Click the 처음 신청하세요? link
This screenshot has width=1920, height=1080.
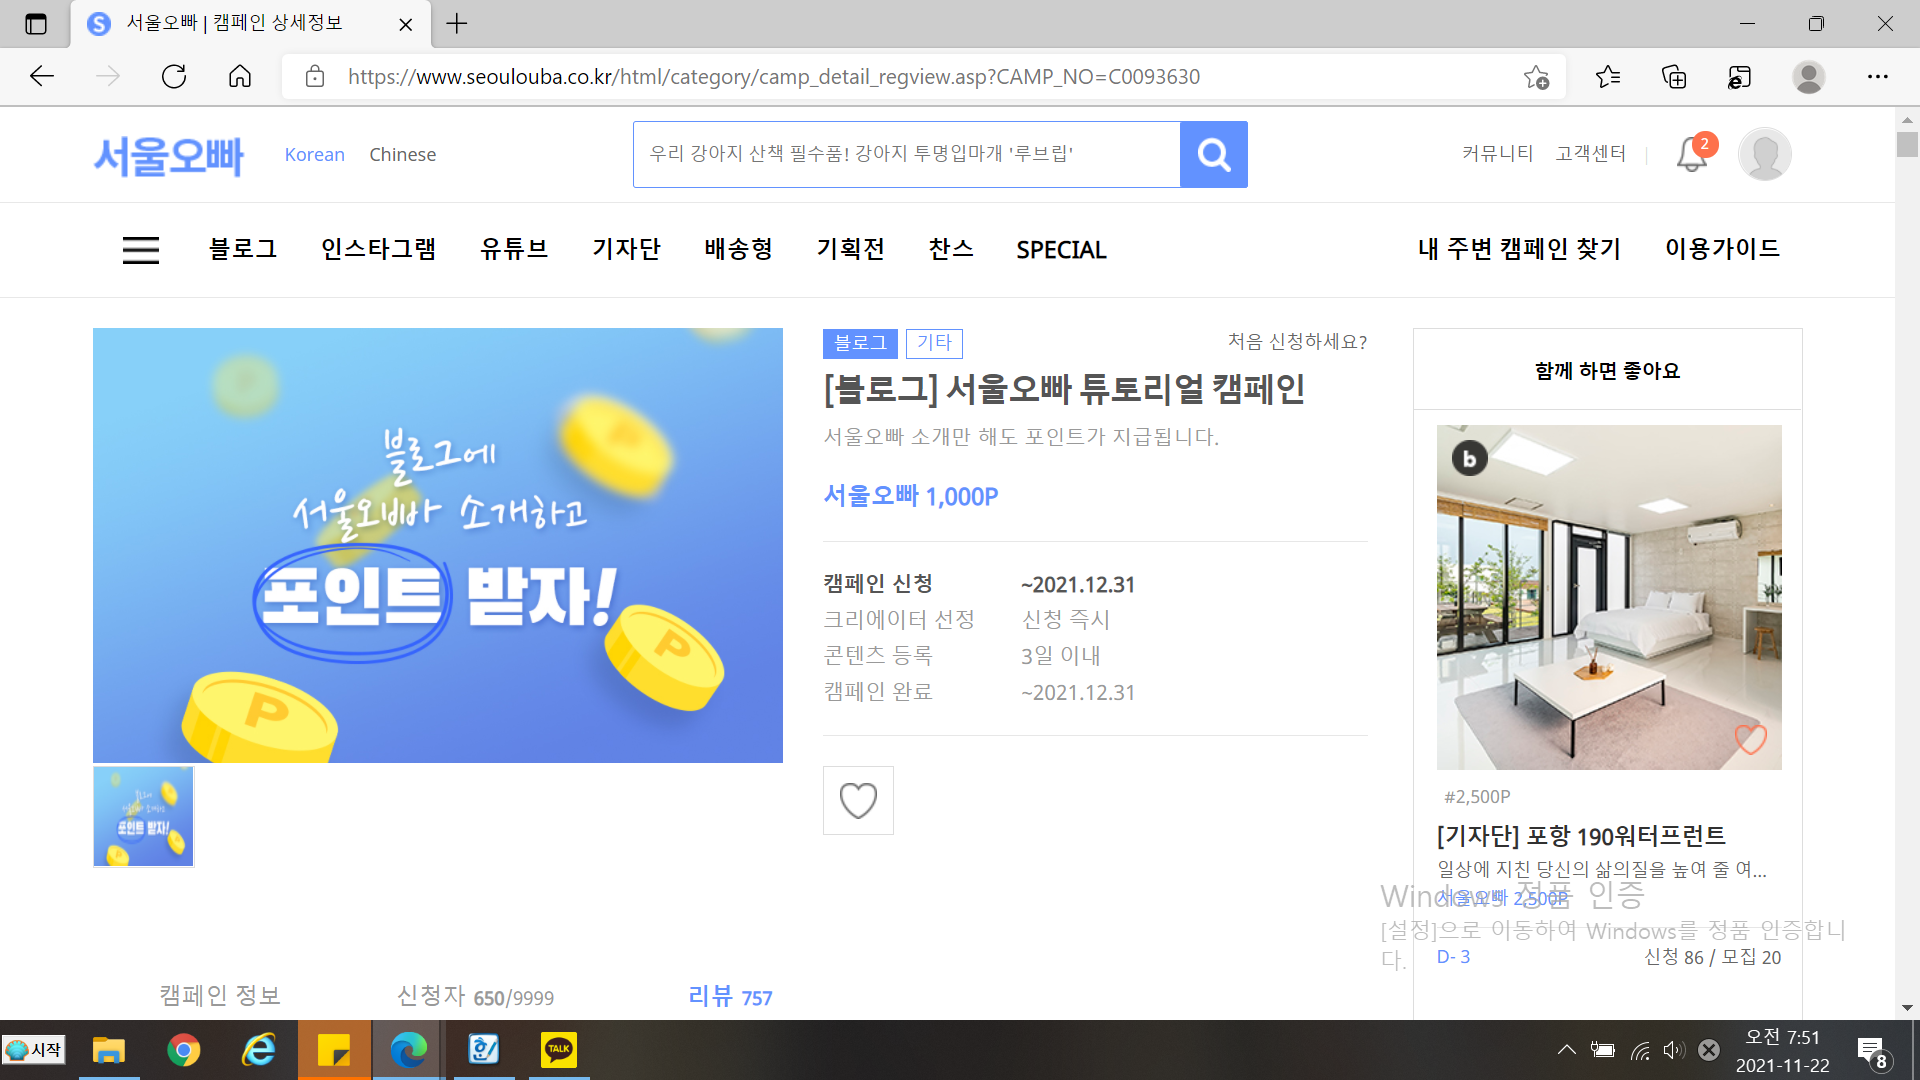click(1297, 342)
